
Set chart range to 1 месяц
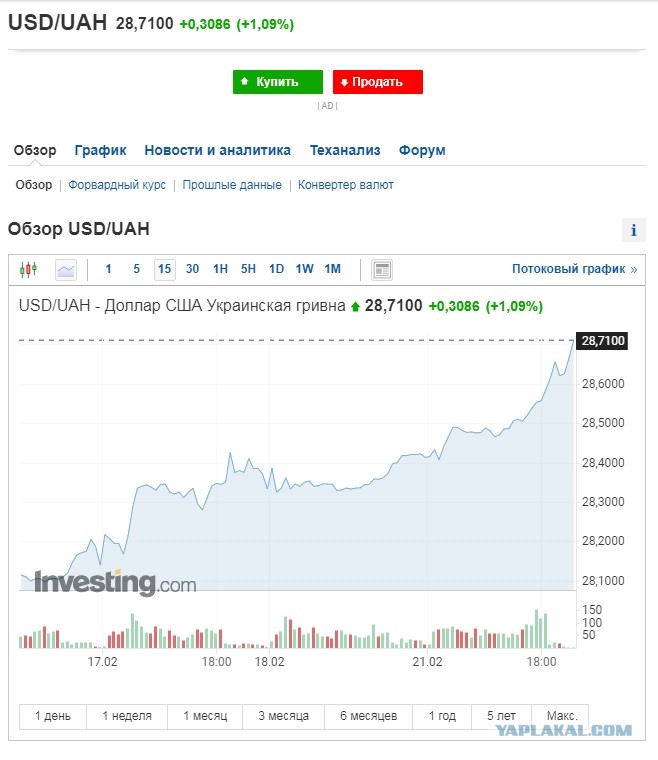pos(205,716)
